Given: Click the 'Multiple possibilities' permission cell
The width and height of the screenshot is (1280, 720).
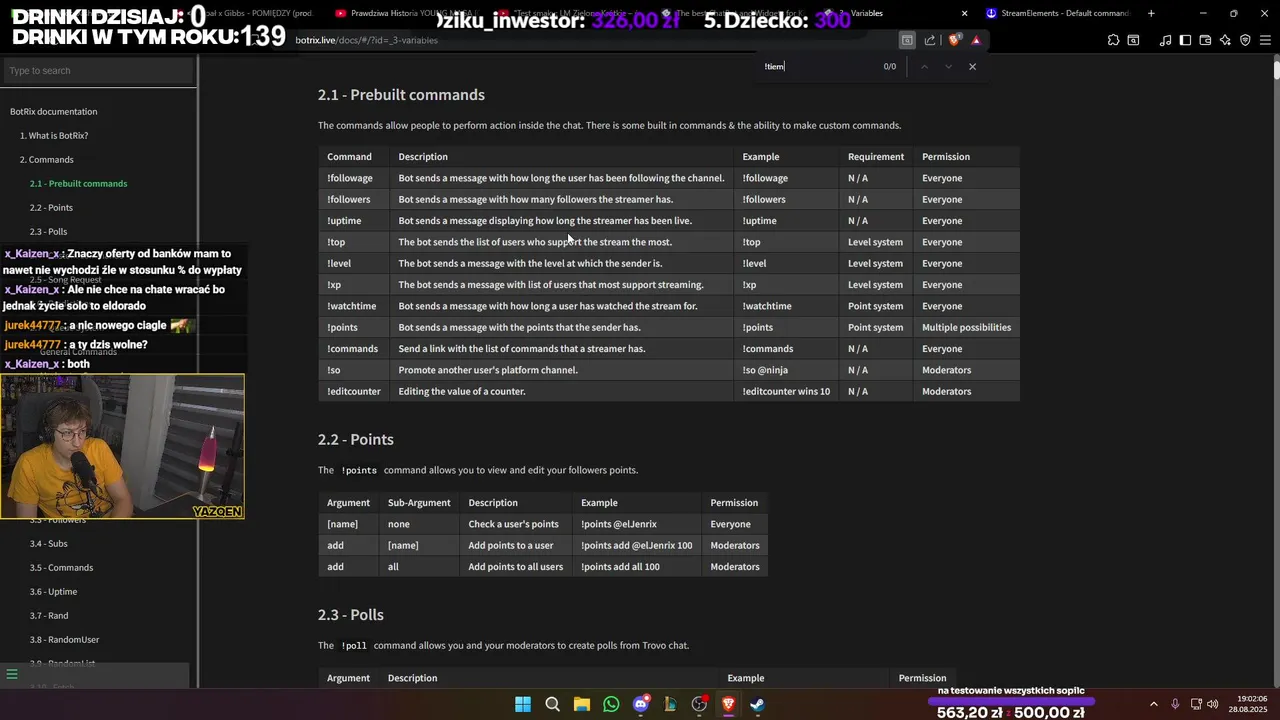Looking at the screenshot, I should 966,327.
